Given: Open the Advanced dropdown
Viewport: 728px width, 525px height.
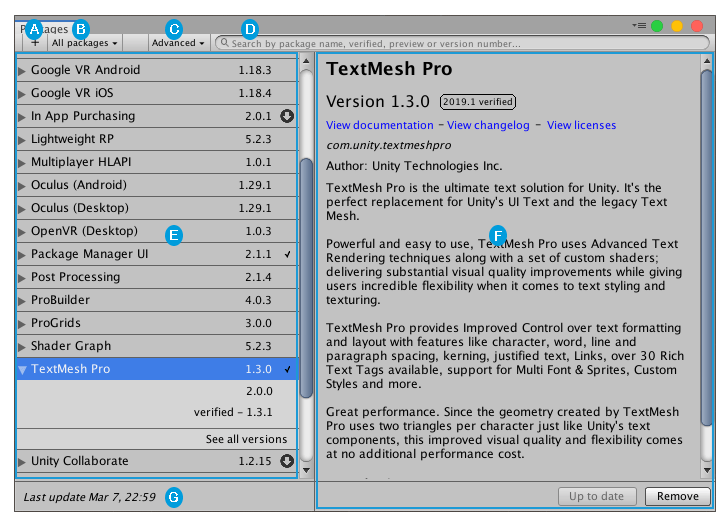Looking at the screenshot, I should coord(178,43).
